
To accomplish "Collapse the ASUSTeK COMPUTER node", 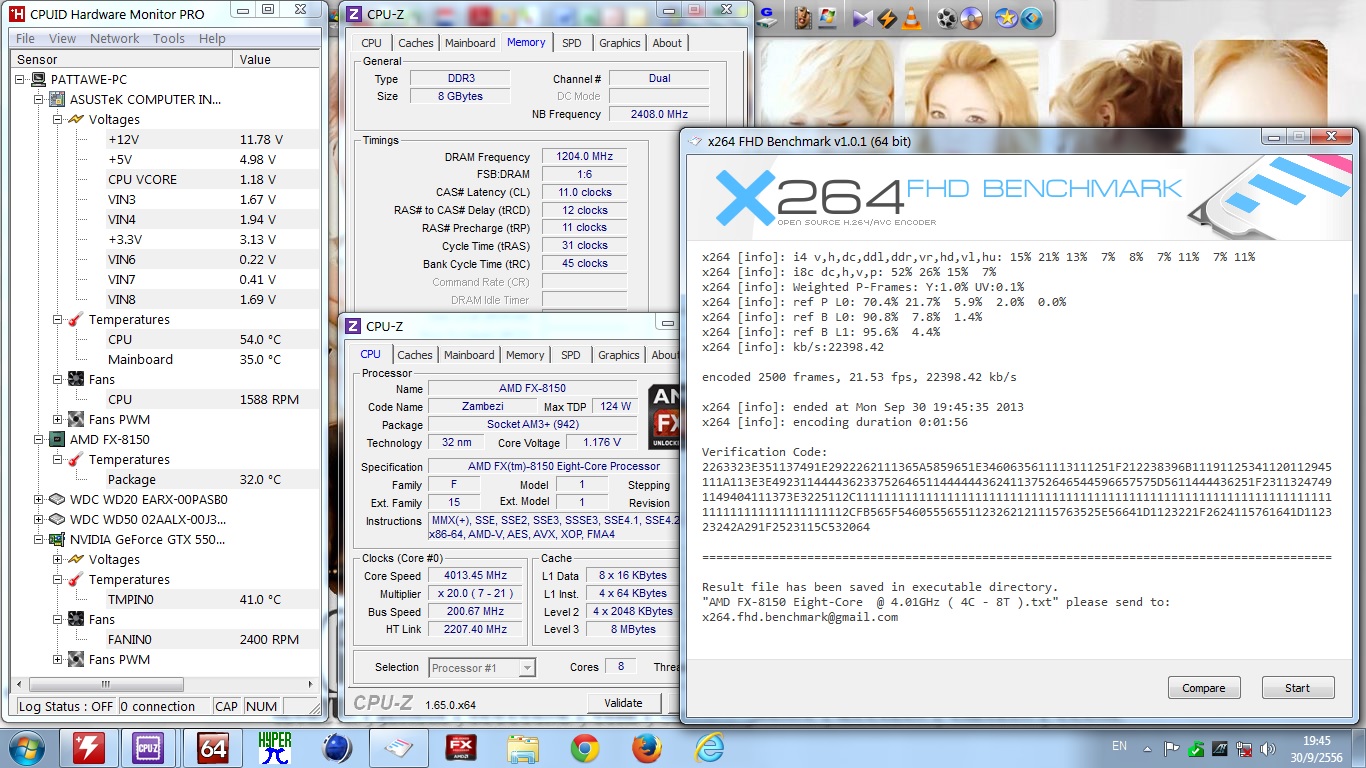I will click(x=40, y=99).
